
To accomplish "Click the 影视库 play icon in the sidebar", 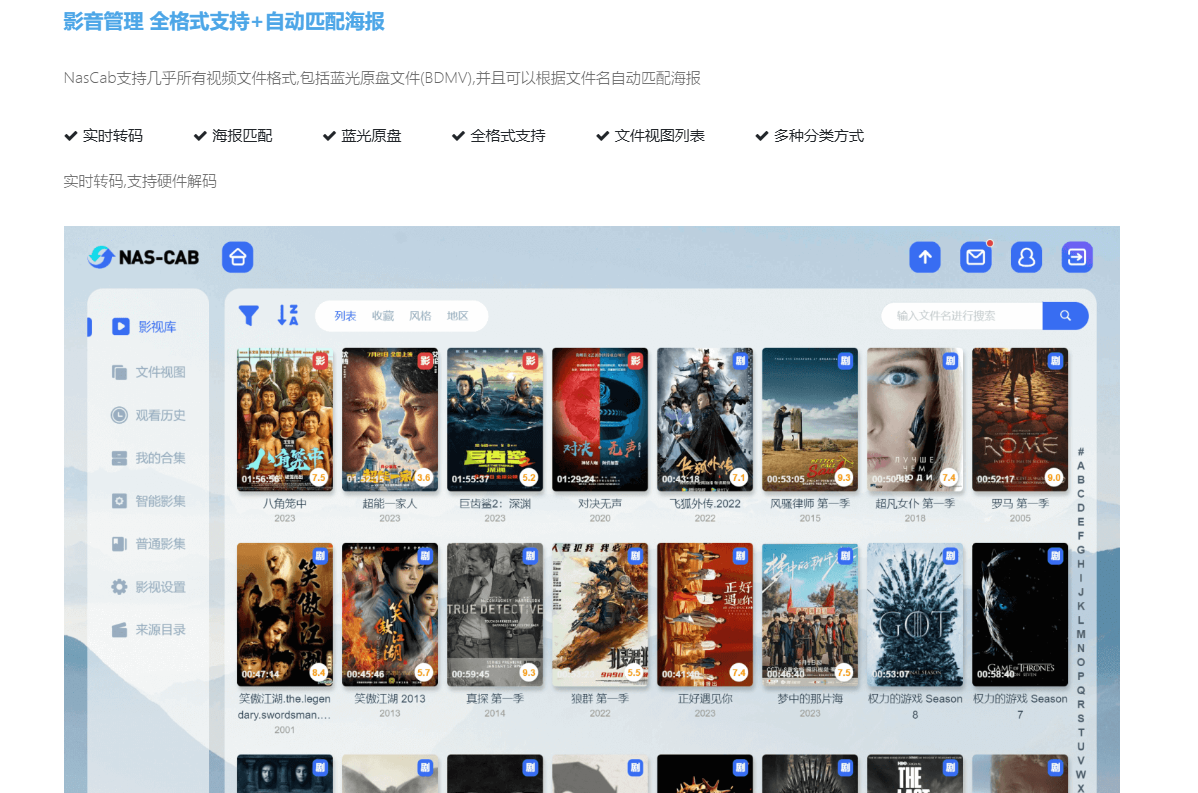I will pos(121,327).
